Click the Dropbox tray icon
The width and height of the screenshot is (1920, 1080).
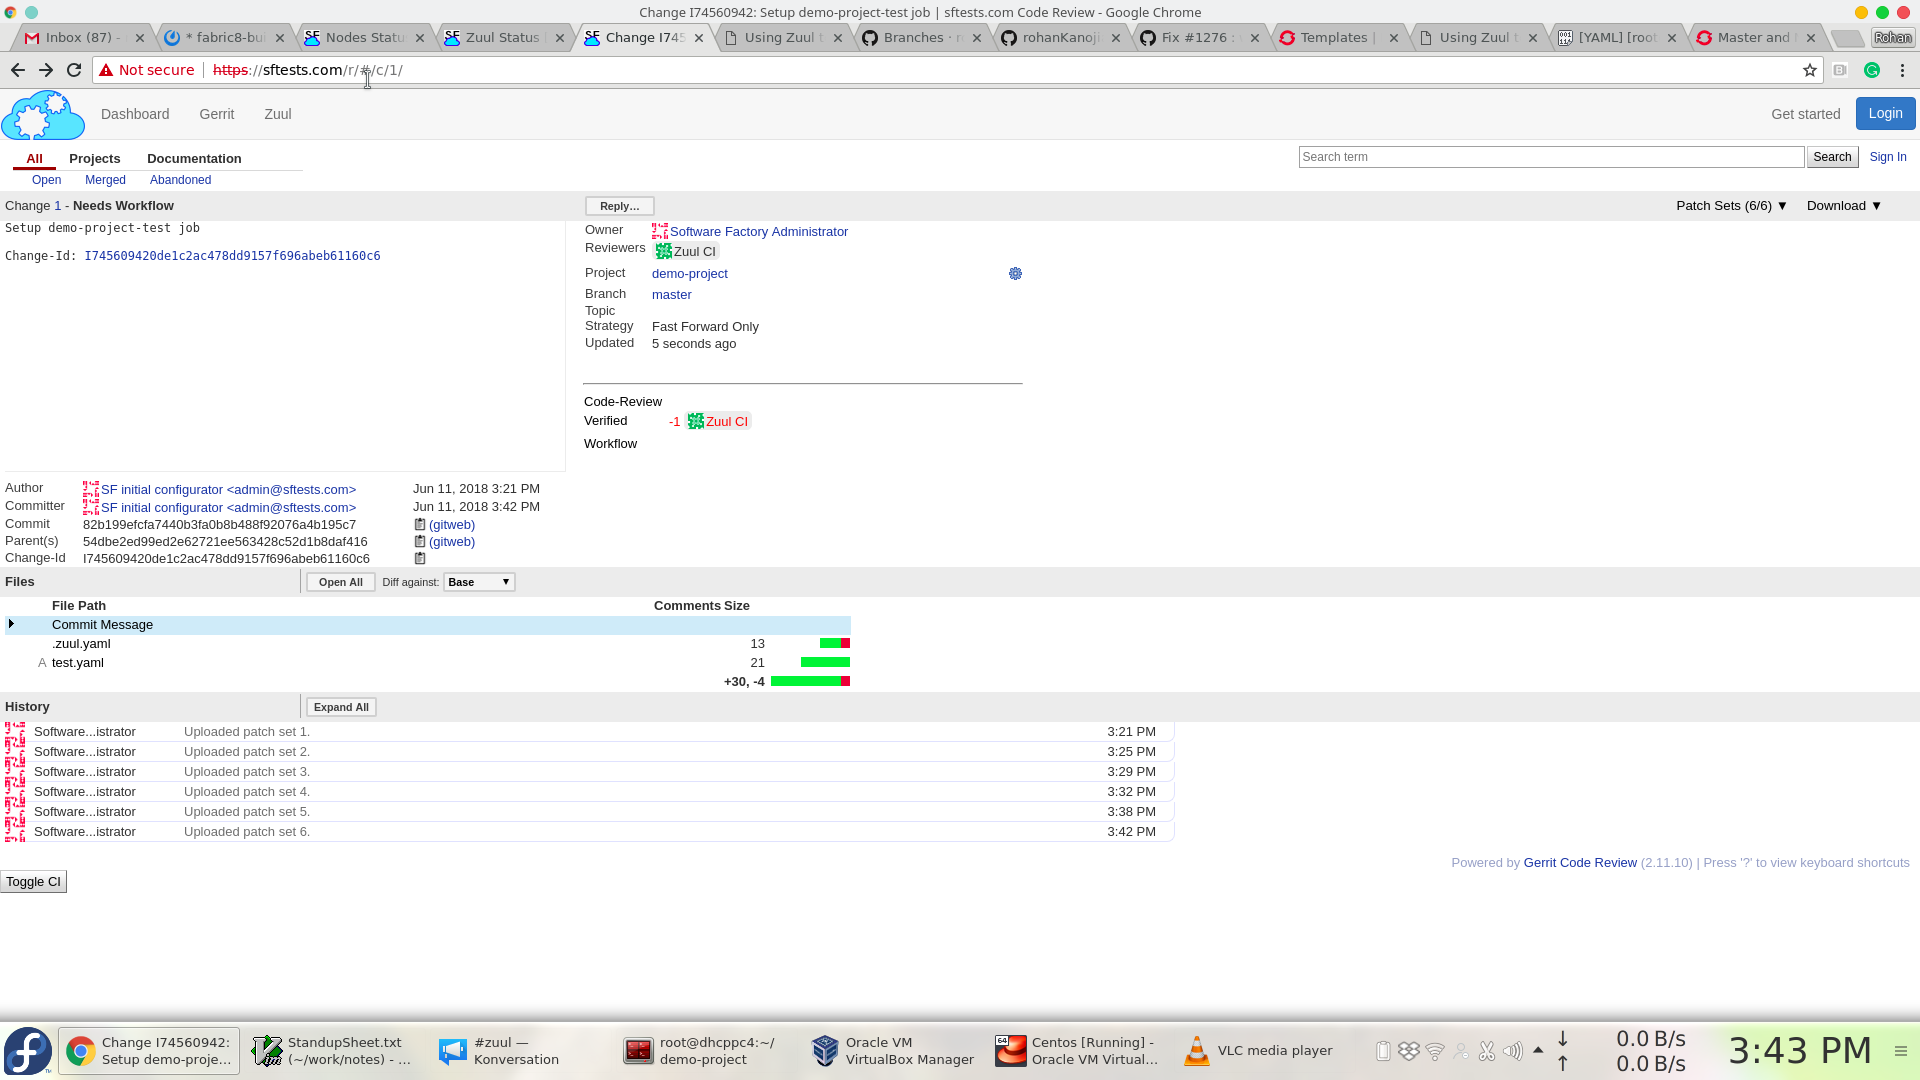coord(1409,1051)
